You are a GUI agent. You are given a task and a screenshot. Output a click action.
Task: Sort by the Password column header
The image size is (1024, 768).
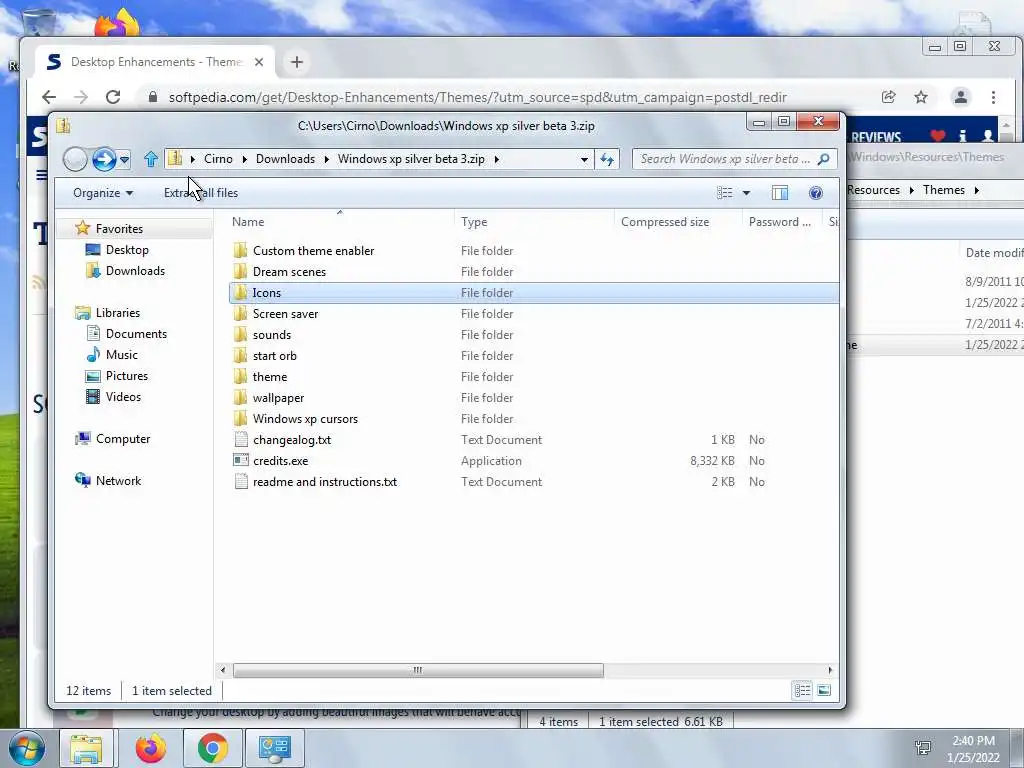tap(782, 221)
